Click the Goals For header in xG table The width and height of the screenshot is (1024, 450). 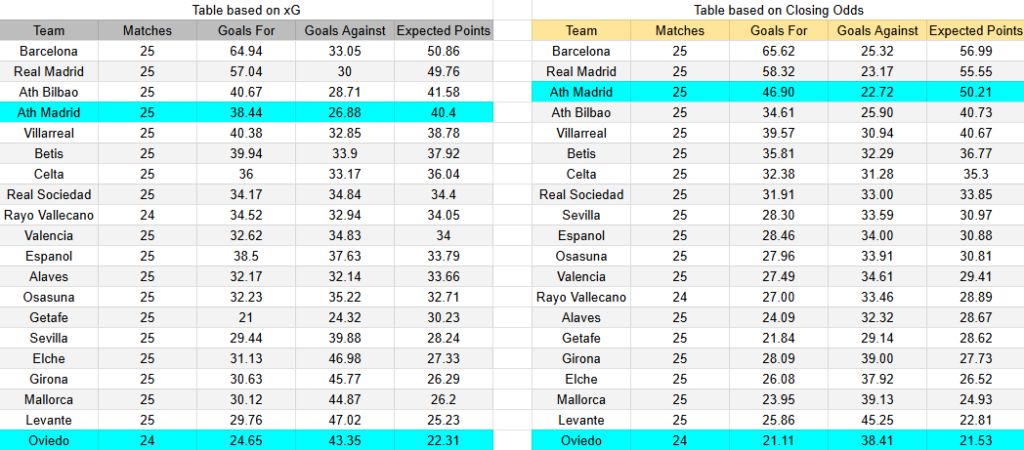tap(247, 31)
